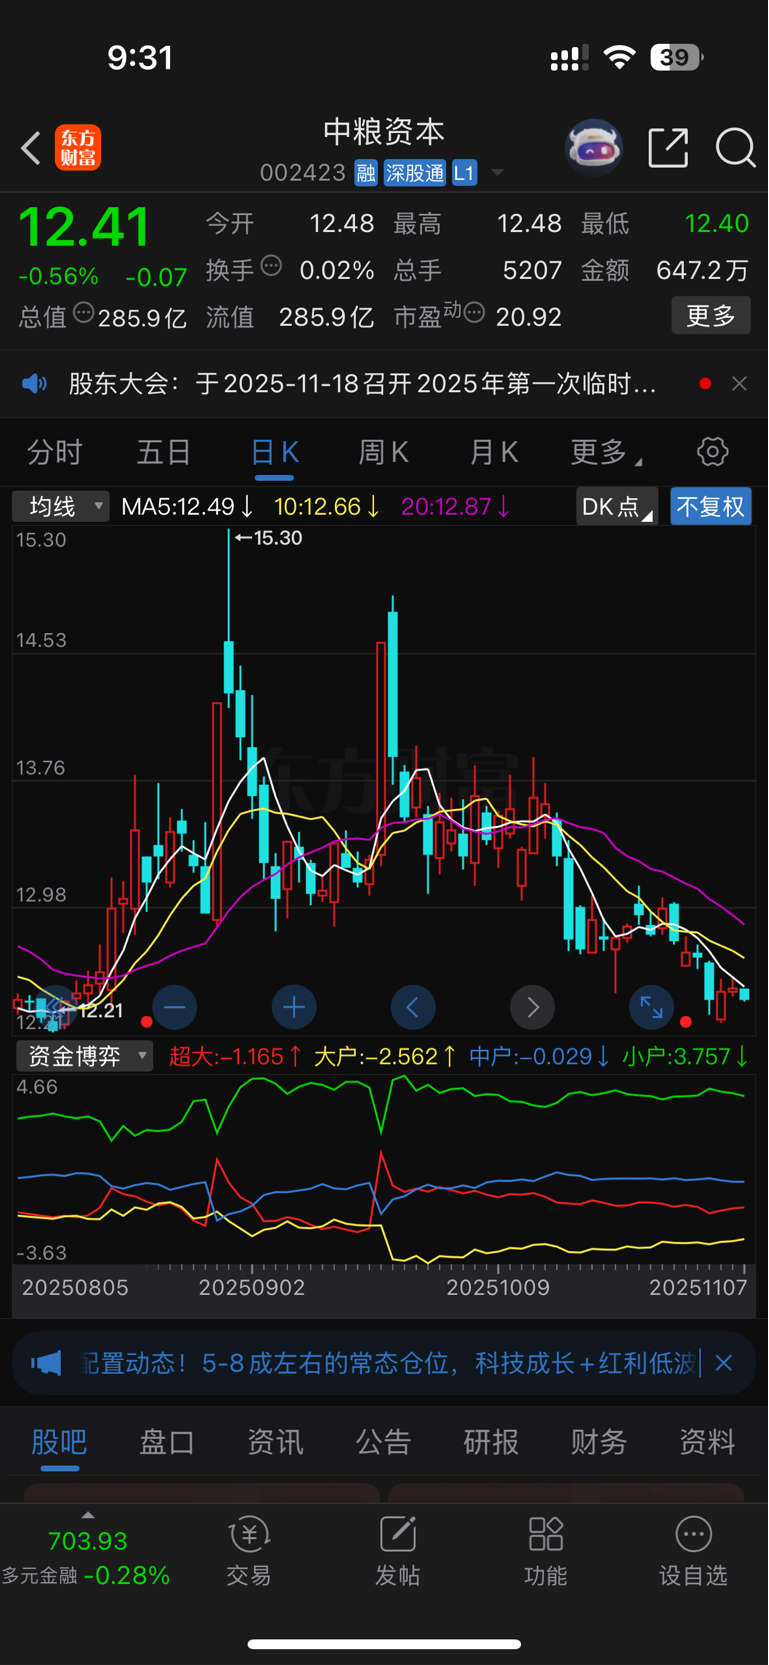Tap the MA5:12.49 indicator value
The width and height of the screenshot is (769, 1665).
[187, 507]
